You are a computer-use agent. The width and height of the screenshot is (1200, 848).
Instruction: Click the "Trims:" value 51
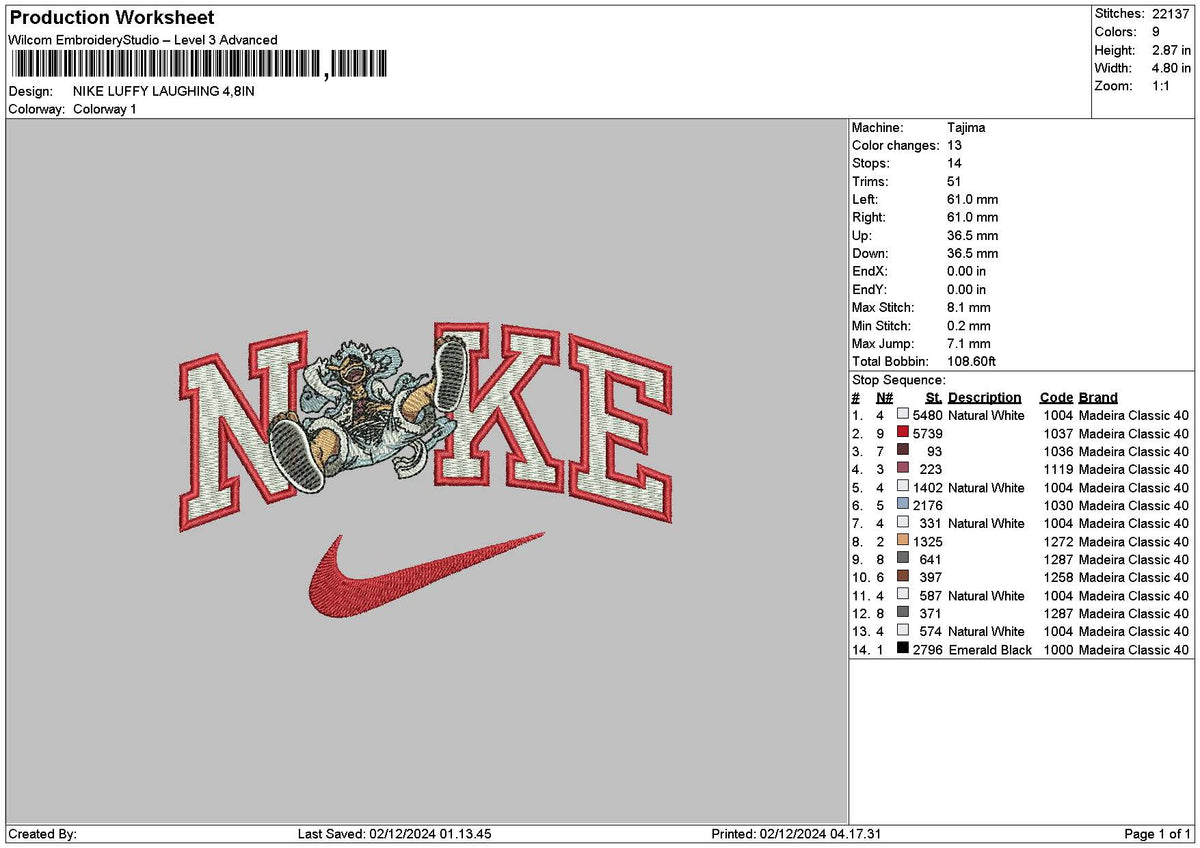click(x=954, y=181)
